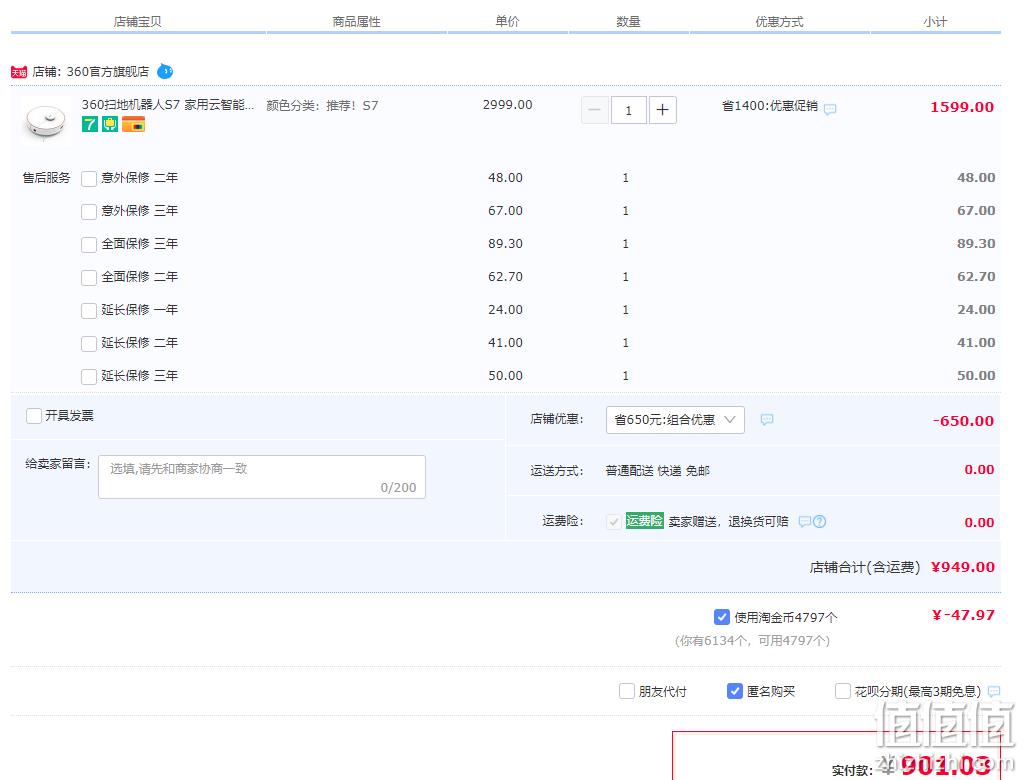Screen dimensions: 1024x780
Task: Check the 意外保修 三年 warranty option
Action: [x=89, y=212]
